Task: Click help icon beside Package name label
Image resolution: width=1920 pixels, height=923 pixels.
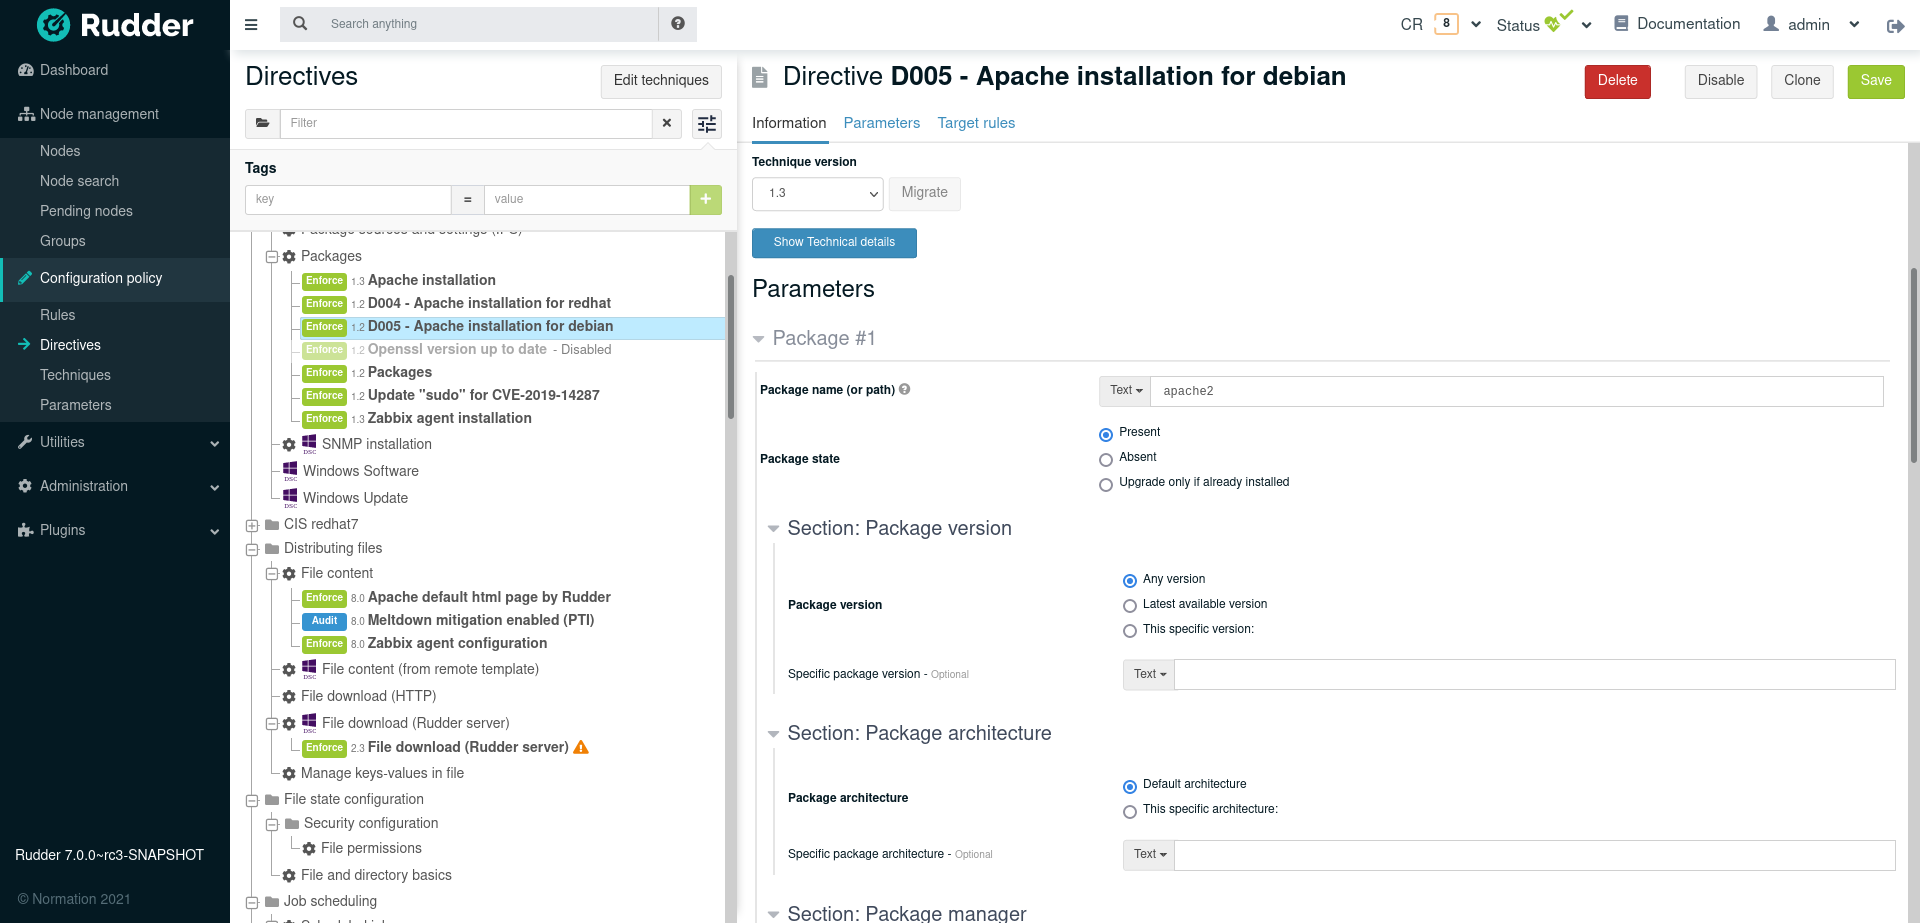Action: click(904, 390)
